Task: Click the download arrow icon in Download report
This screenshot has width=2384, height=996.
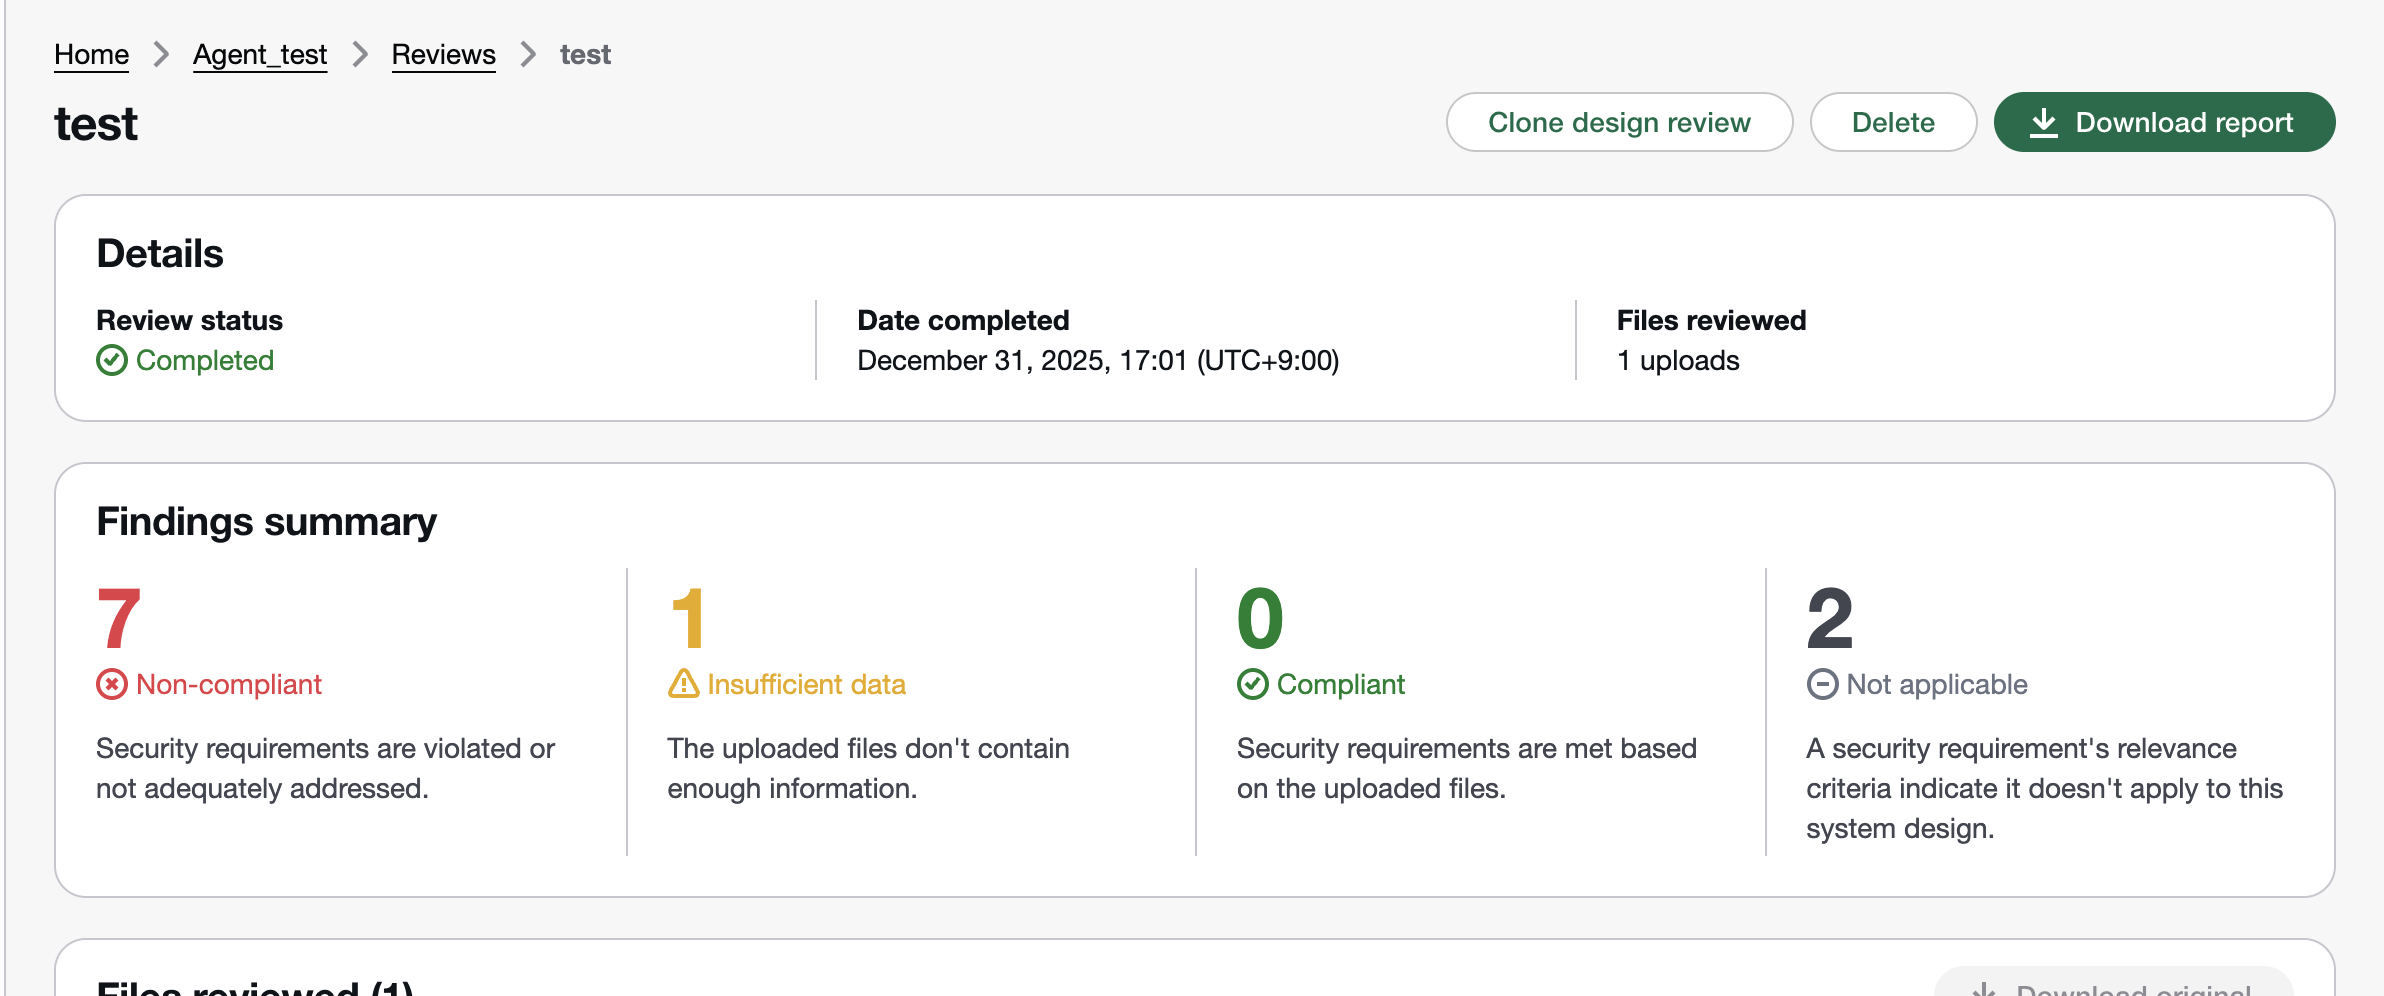Action: coord(2044,123)
